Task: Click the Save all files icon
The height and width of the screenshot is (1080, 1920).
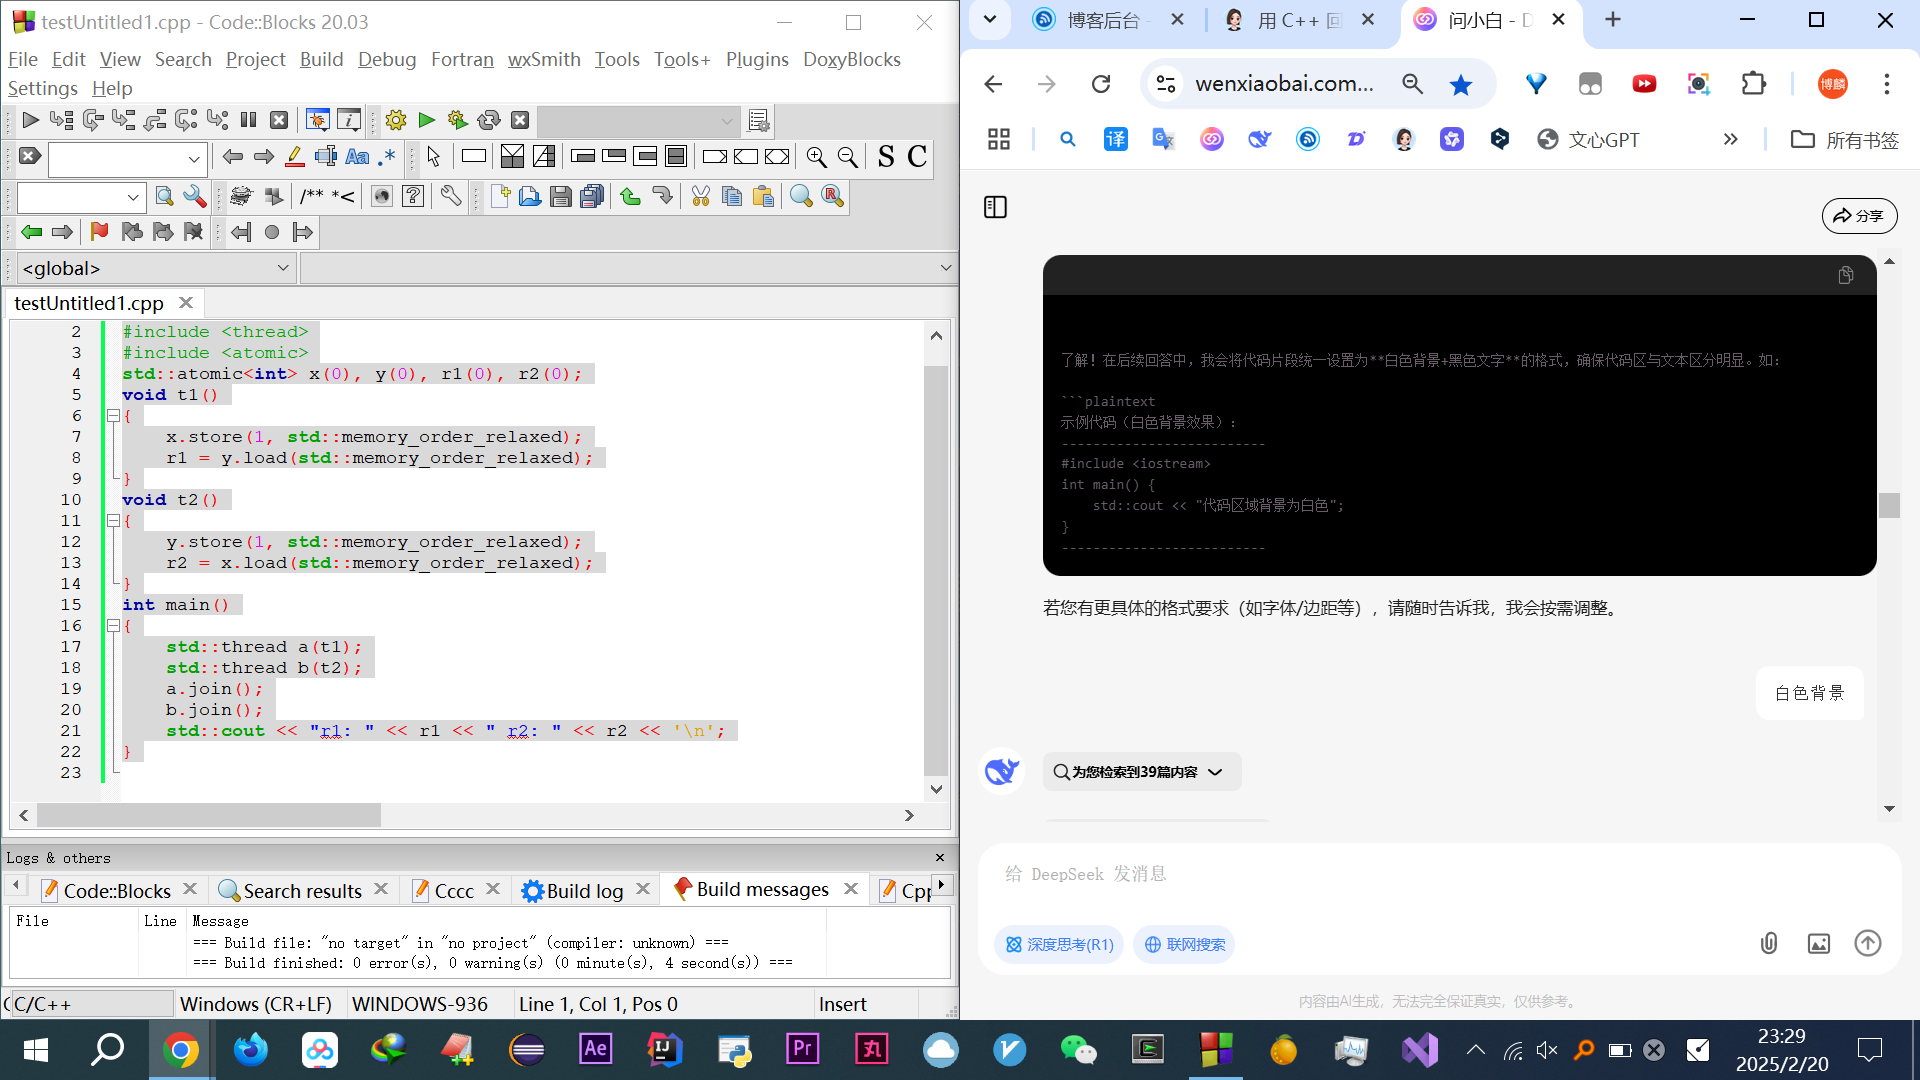Action: 592,196
